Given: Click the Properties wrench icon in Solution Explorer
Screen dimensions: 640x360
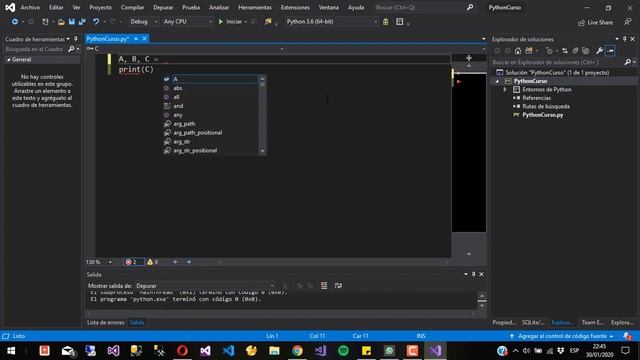Looking at the screenshot, I should (x=599, y=51).
